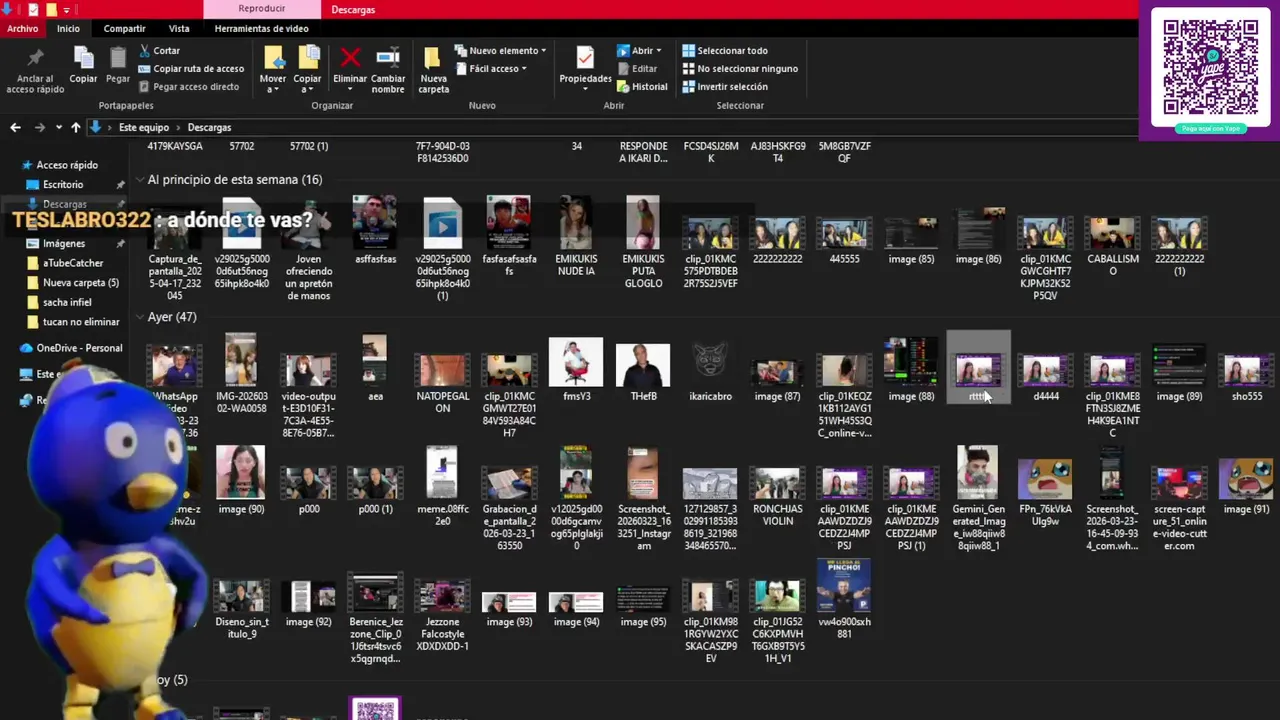Expand the Fácil acceso dropdown

click(x=491, y=68)
